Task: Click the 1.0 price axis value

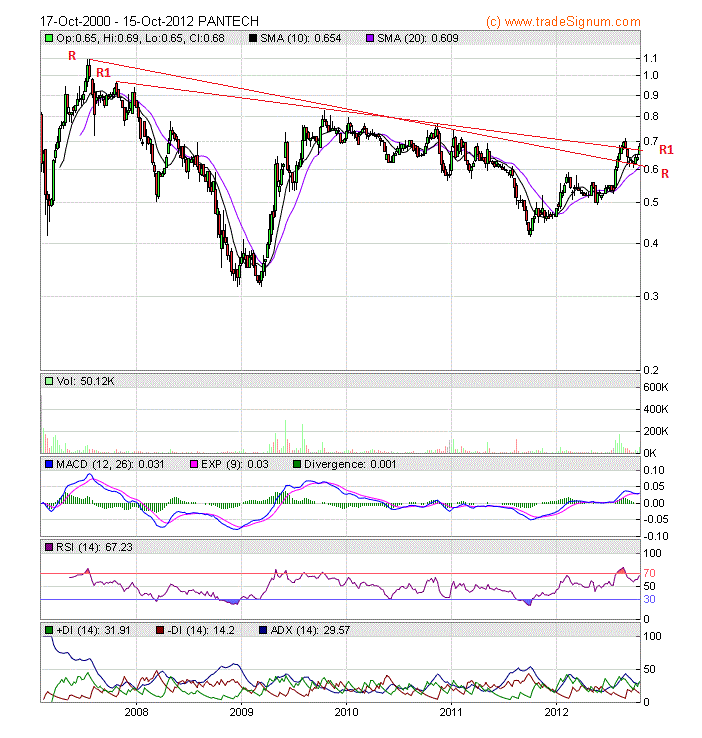Action: (x=651, y=75)
